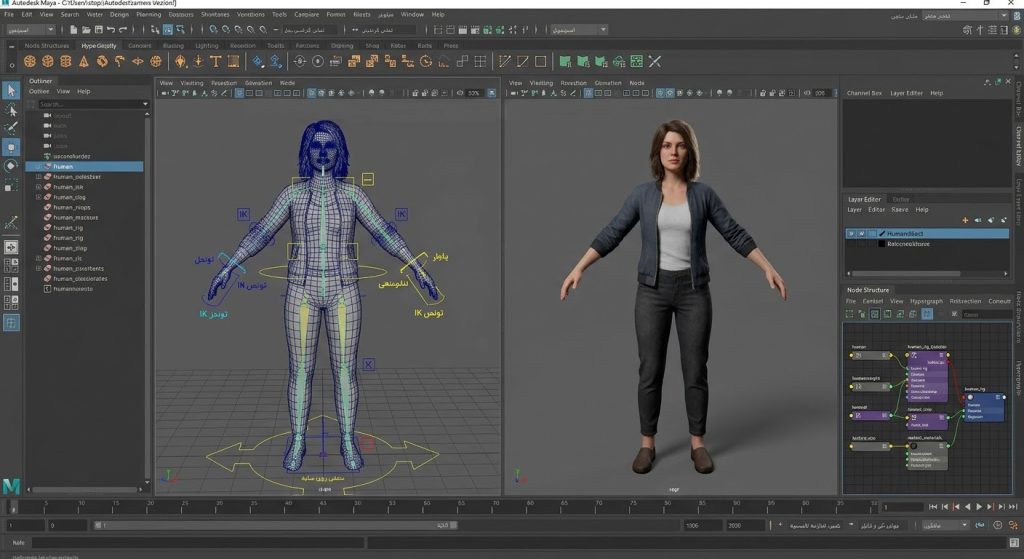
Task: Click the four-pane layout icon in left toolbox
Action: point(11,265)
